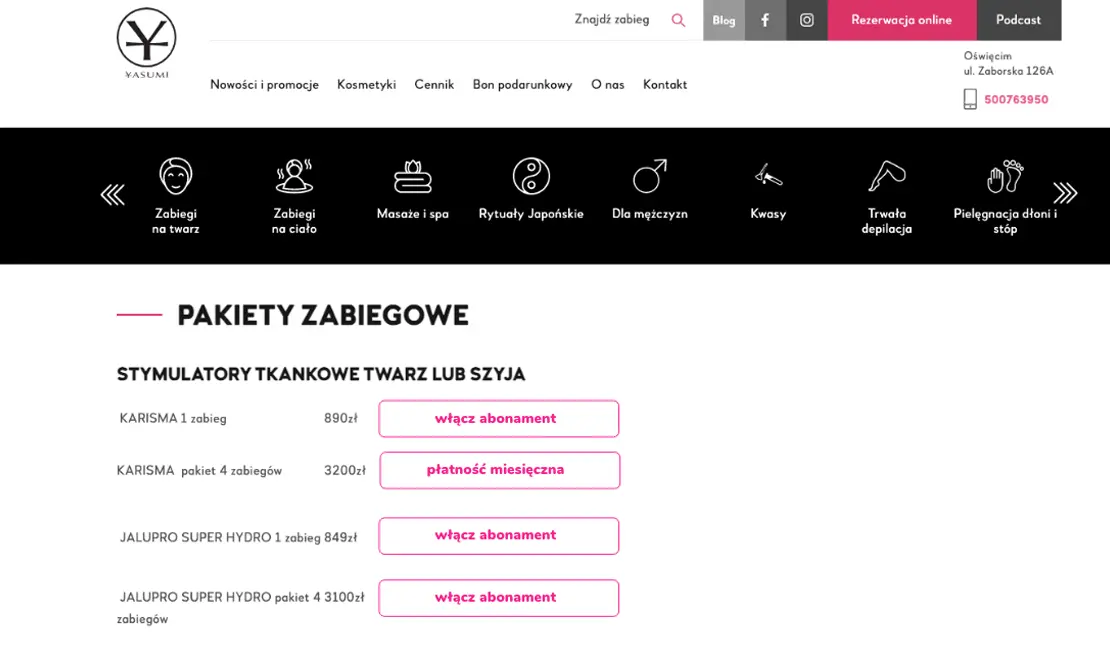
Task: Select the Zabiegi na twarz category icon
Action: click(175, 176)
